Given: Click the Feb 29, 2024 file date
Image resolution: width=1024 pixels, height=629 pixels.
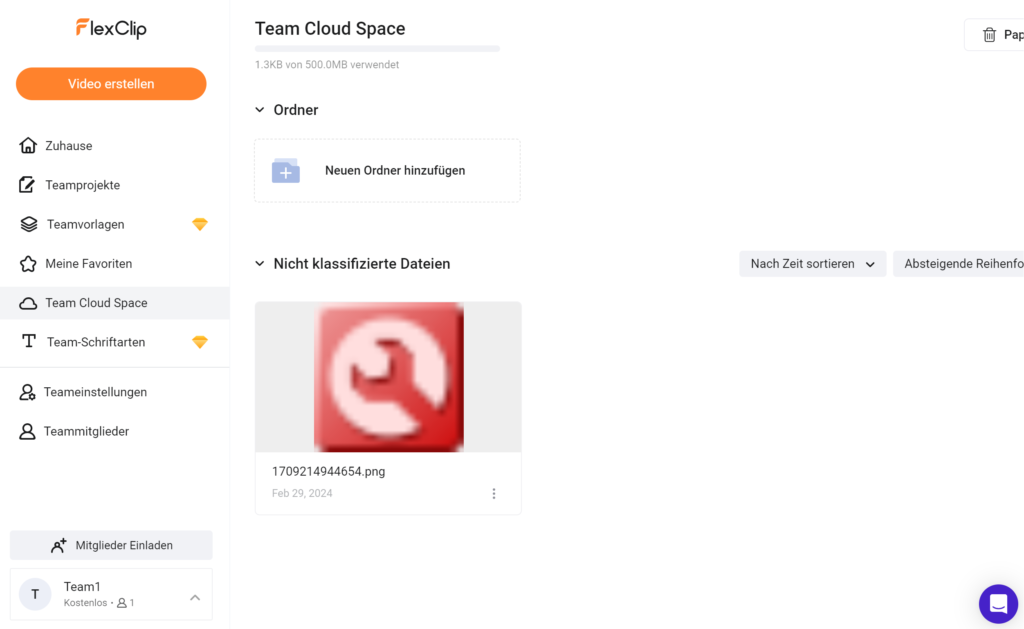Looking at the screenshot, I should click(302, 493).
